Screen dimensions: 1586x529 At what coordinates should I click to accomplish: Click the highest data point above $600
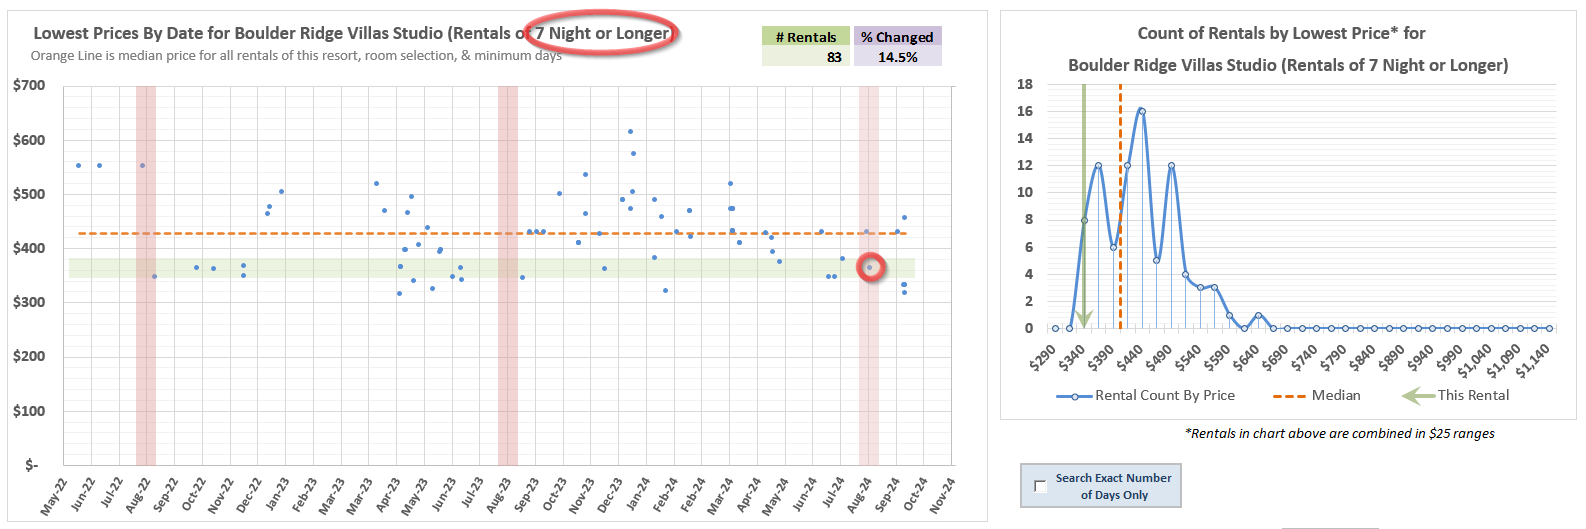click(x=630, y=131)
